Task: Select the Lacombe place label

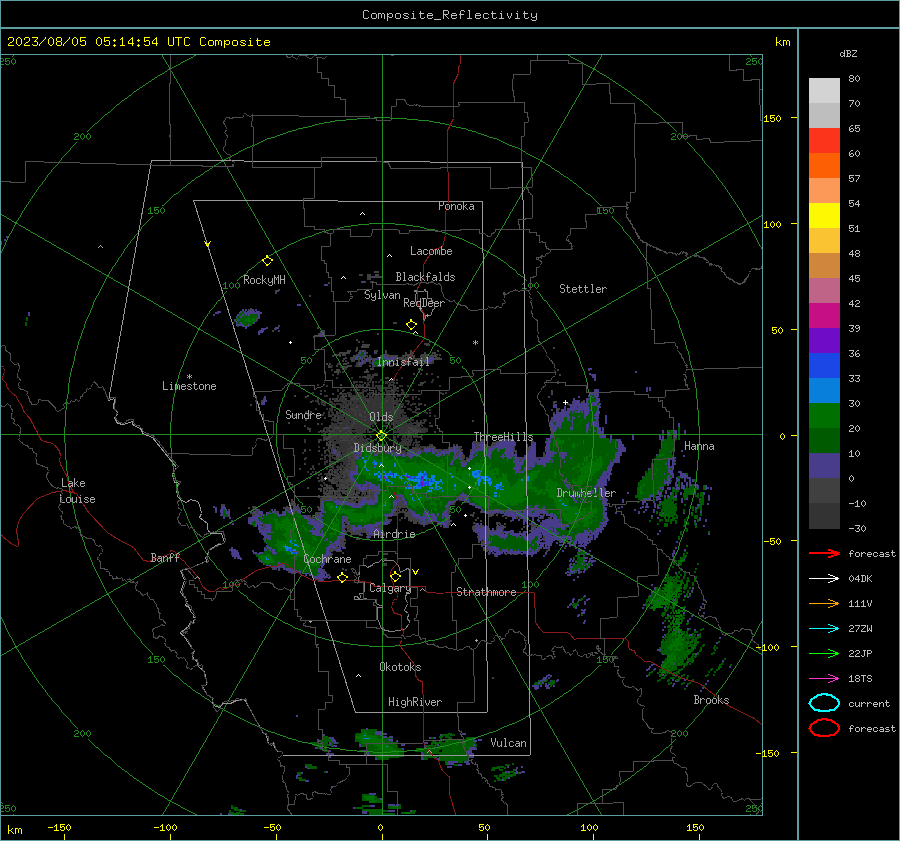Action: click(x=431, y=251)
